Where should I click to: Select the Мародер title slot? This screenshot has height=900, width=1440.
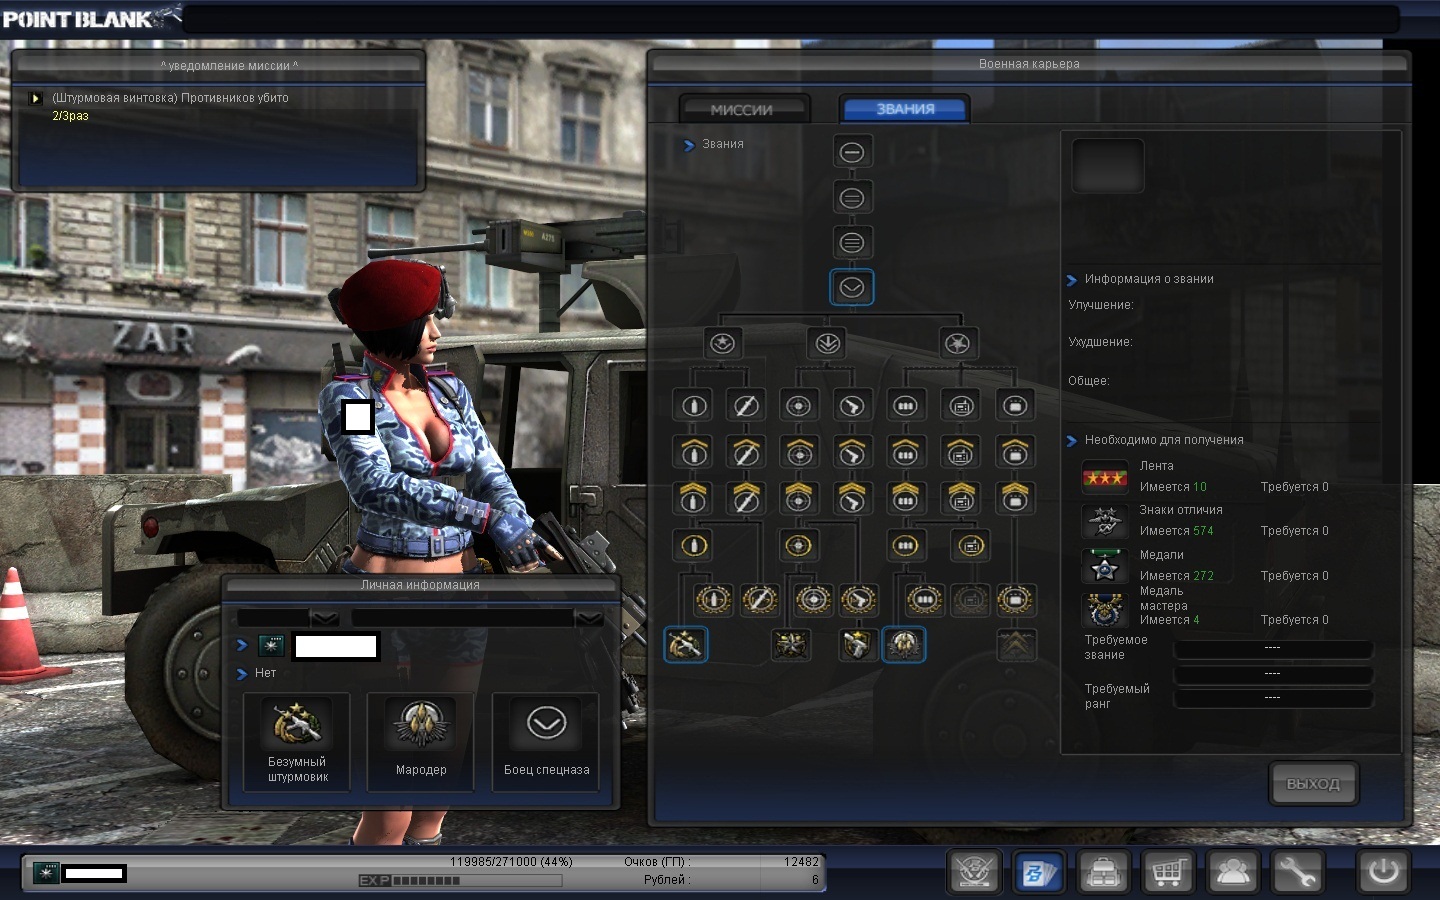coord(421,742)
